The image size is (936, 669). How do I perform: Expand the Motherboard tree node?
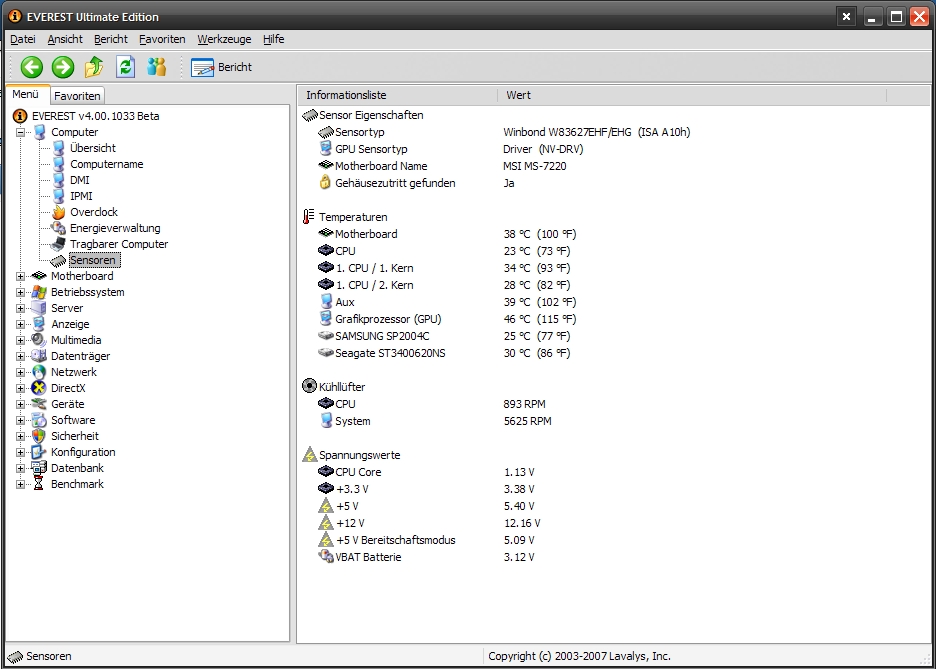coord(20,276)
